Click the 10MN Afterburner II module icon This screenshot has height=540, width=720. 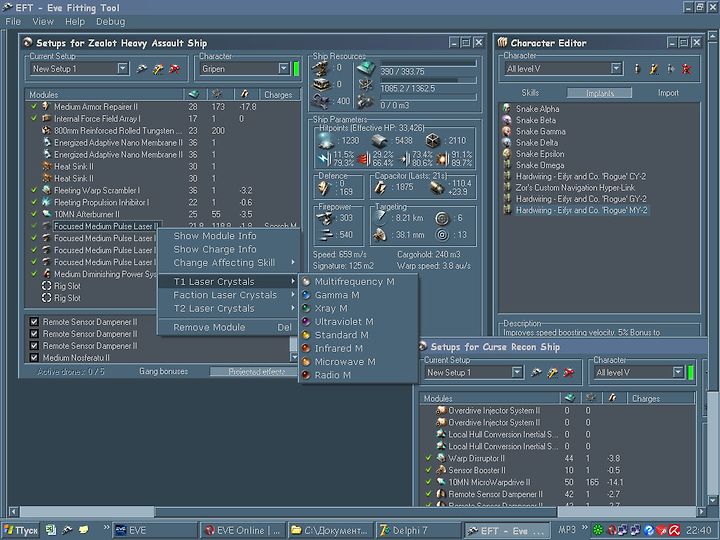(46, 214)
